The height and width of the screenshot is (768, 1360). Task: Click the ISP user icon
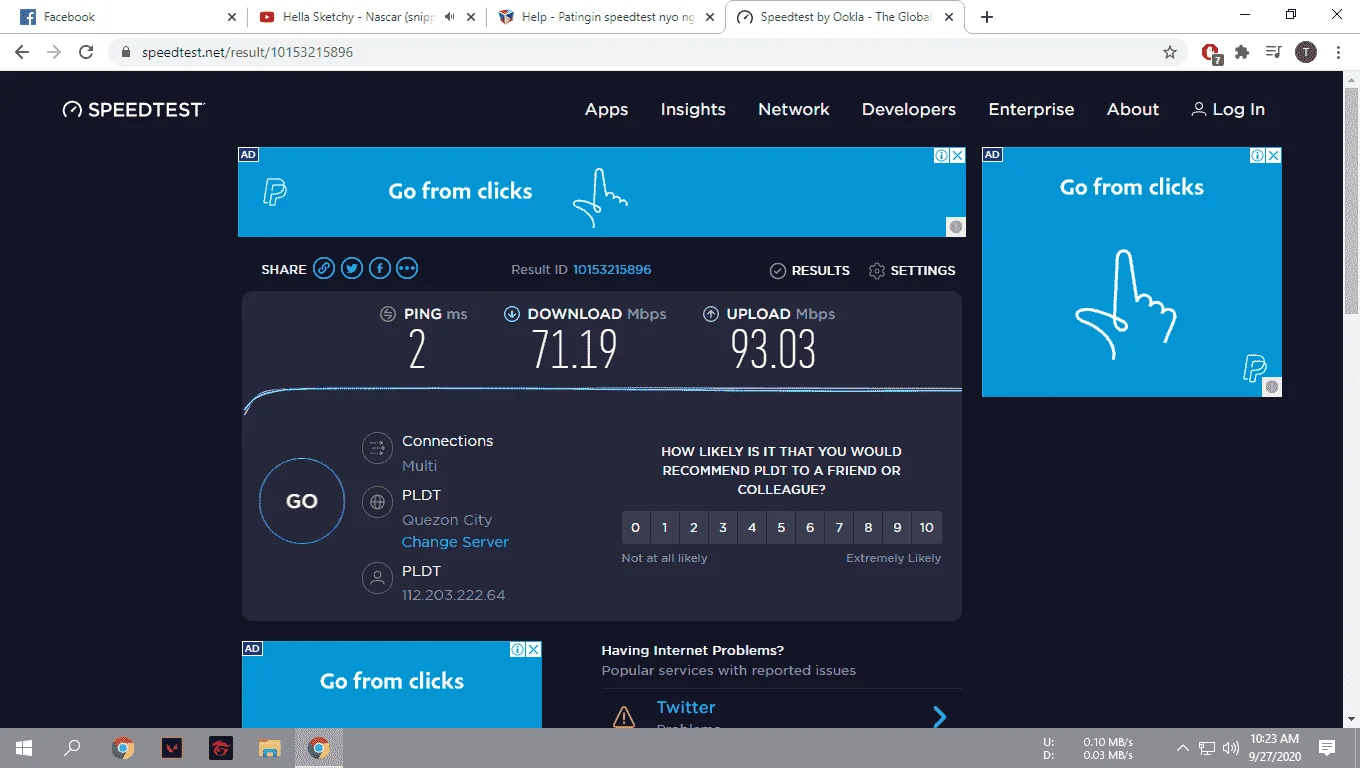click(377, 578)
